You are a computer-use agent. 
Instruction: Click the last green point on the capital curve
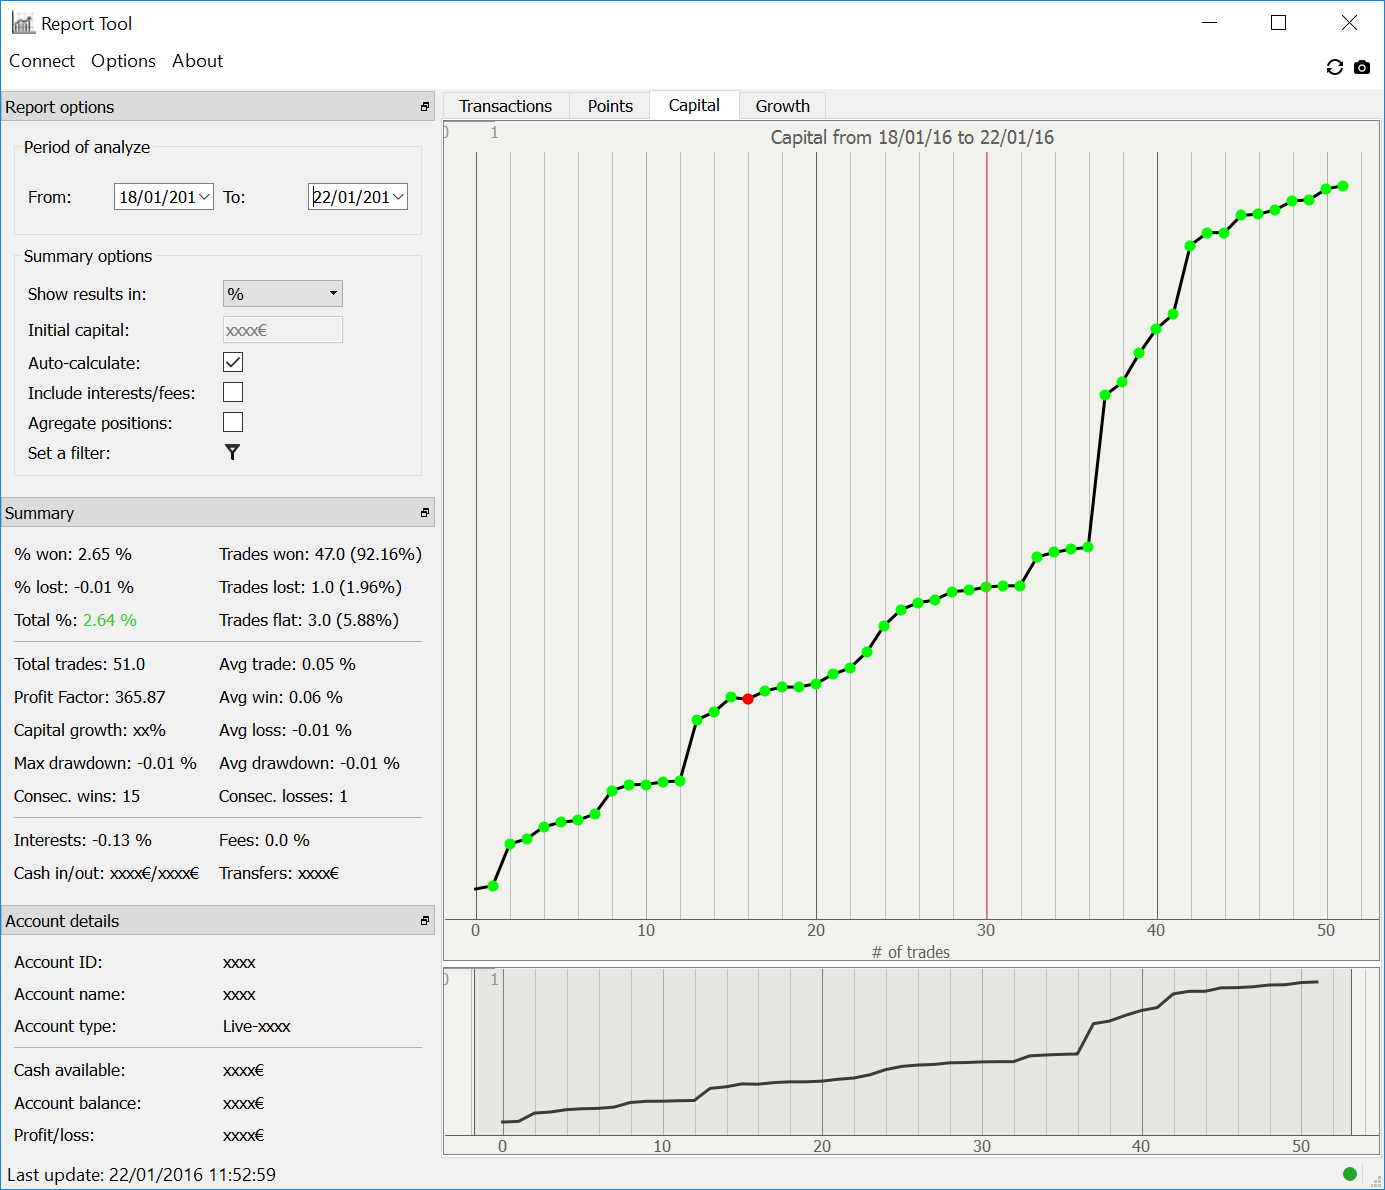click(x=1343, y=186)
